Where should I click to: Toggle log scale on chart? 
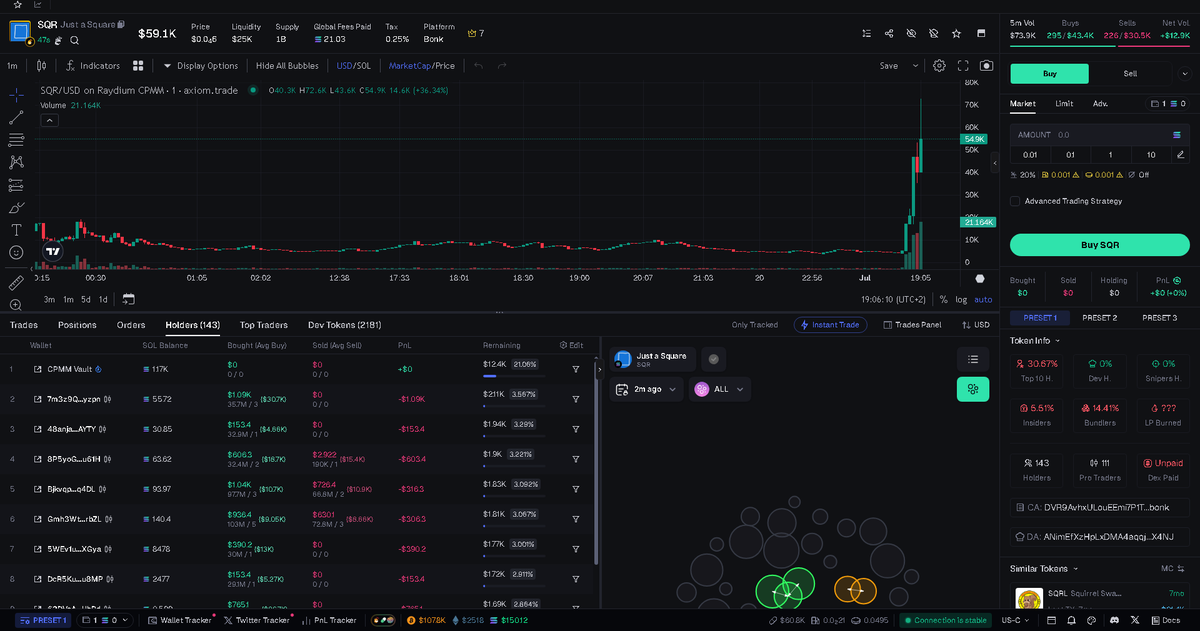962,299
